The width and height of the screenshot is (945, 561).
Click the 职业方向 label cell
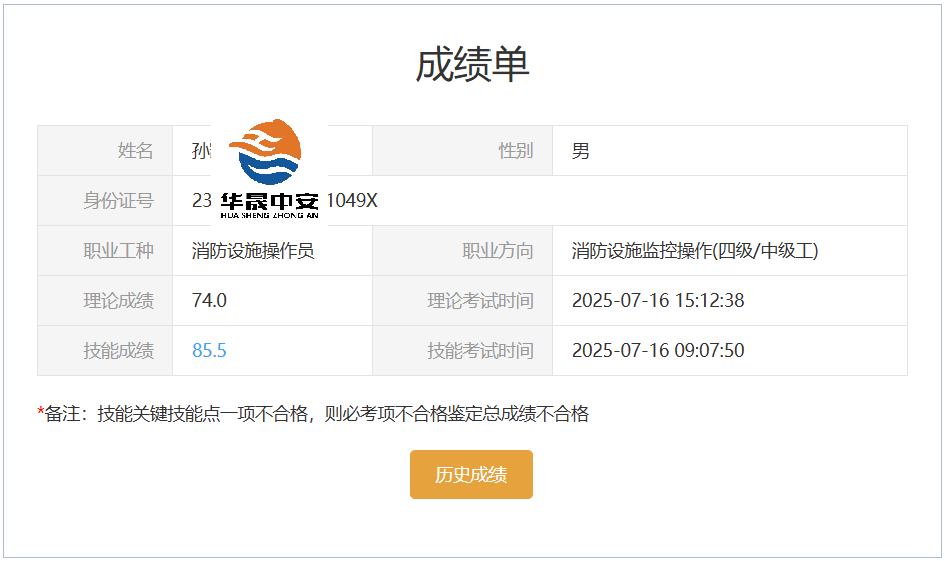point(462,251)
